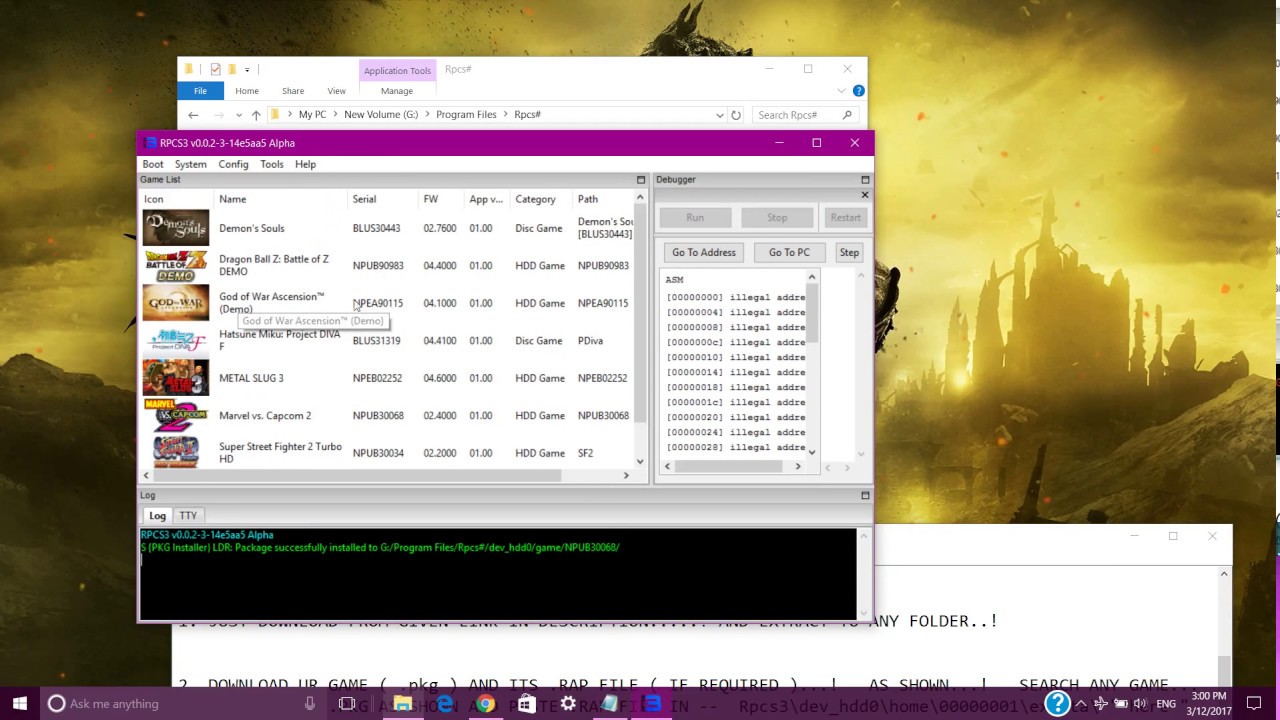1280x720 pixels.
Task: Click the Go To Address button
Action: [704, 252]
